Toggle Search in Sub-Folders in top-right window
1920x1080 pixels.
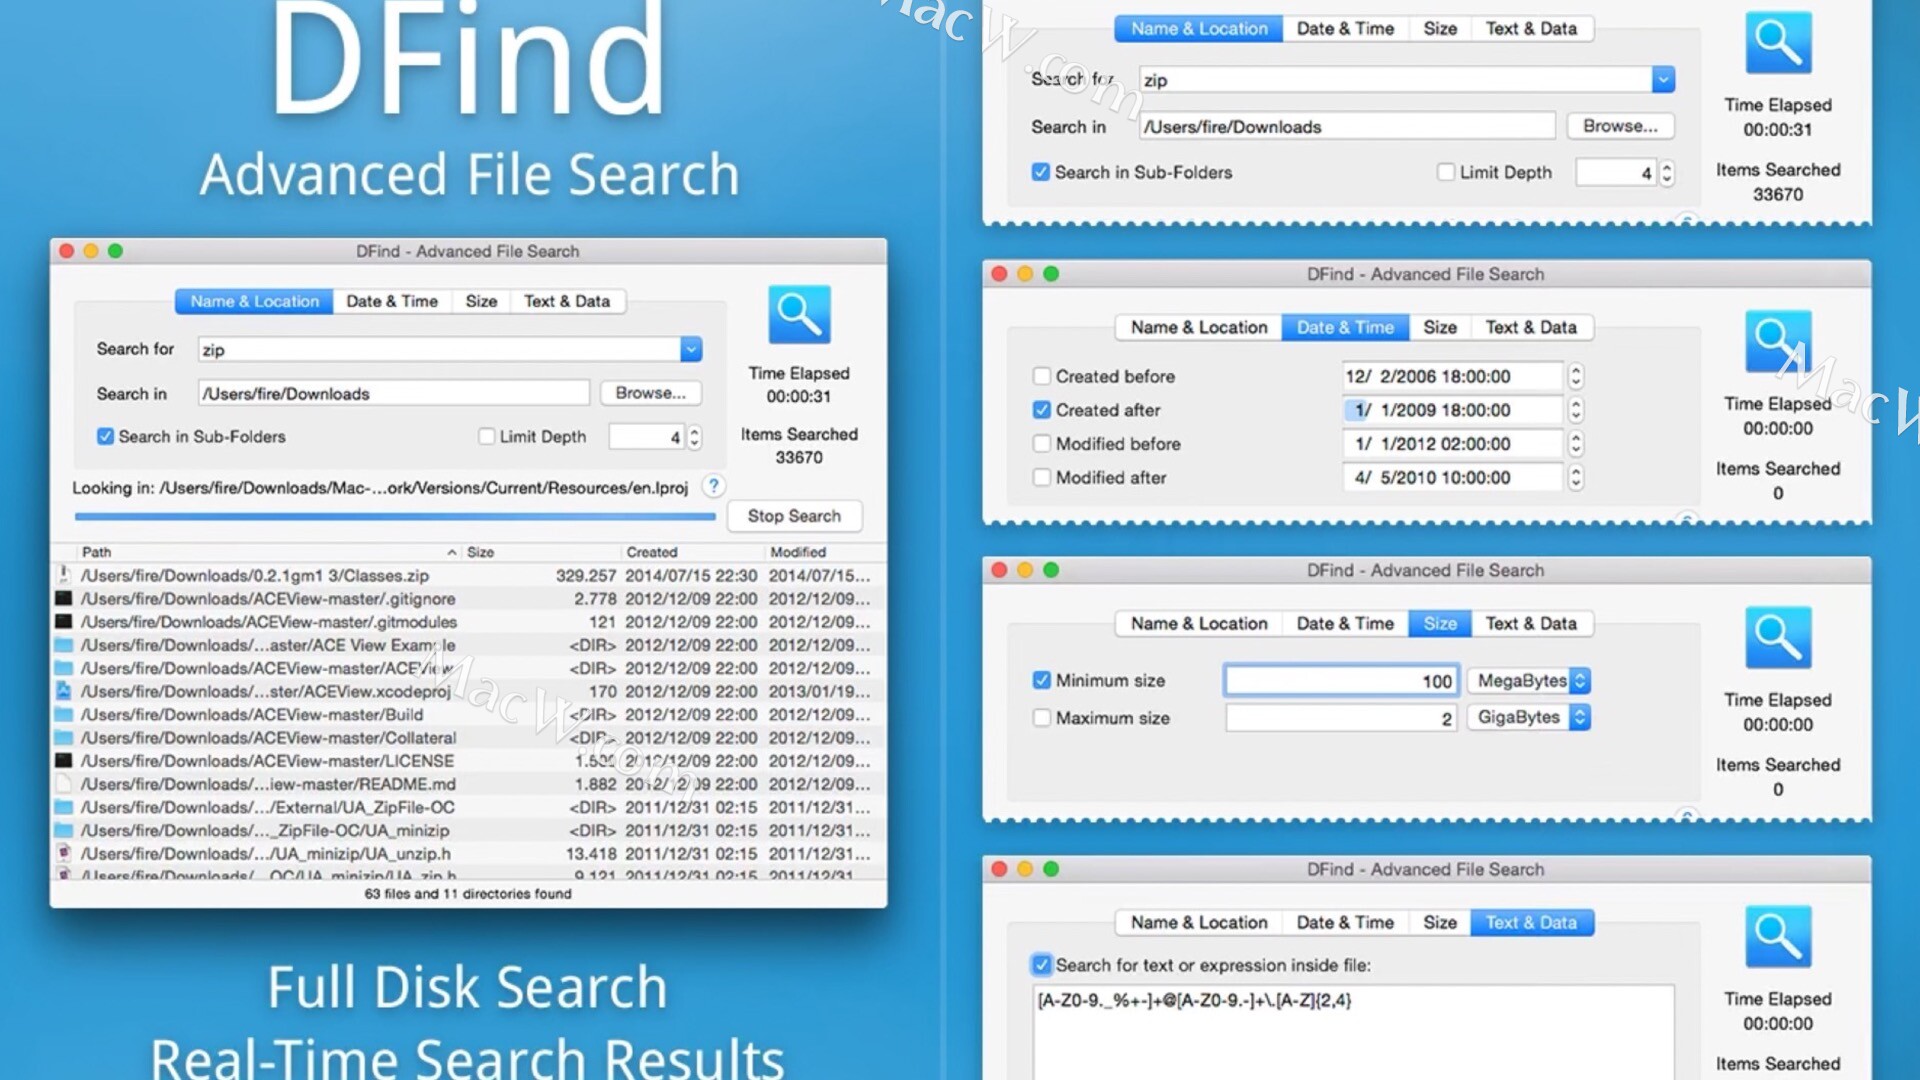pyautogui.click(x=1041, y=172)
